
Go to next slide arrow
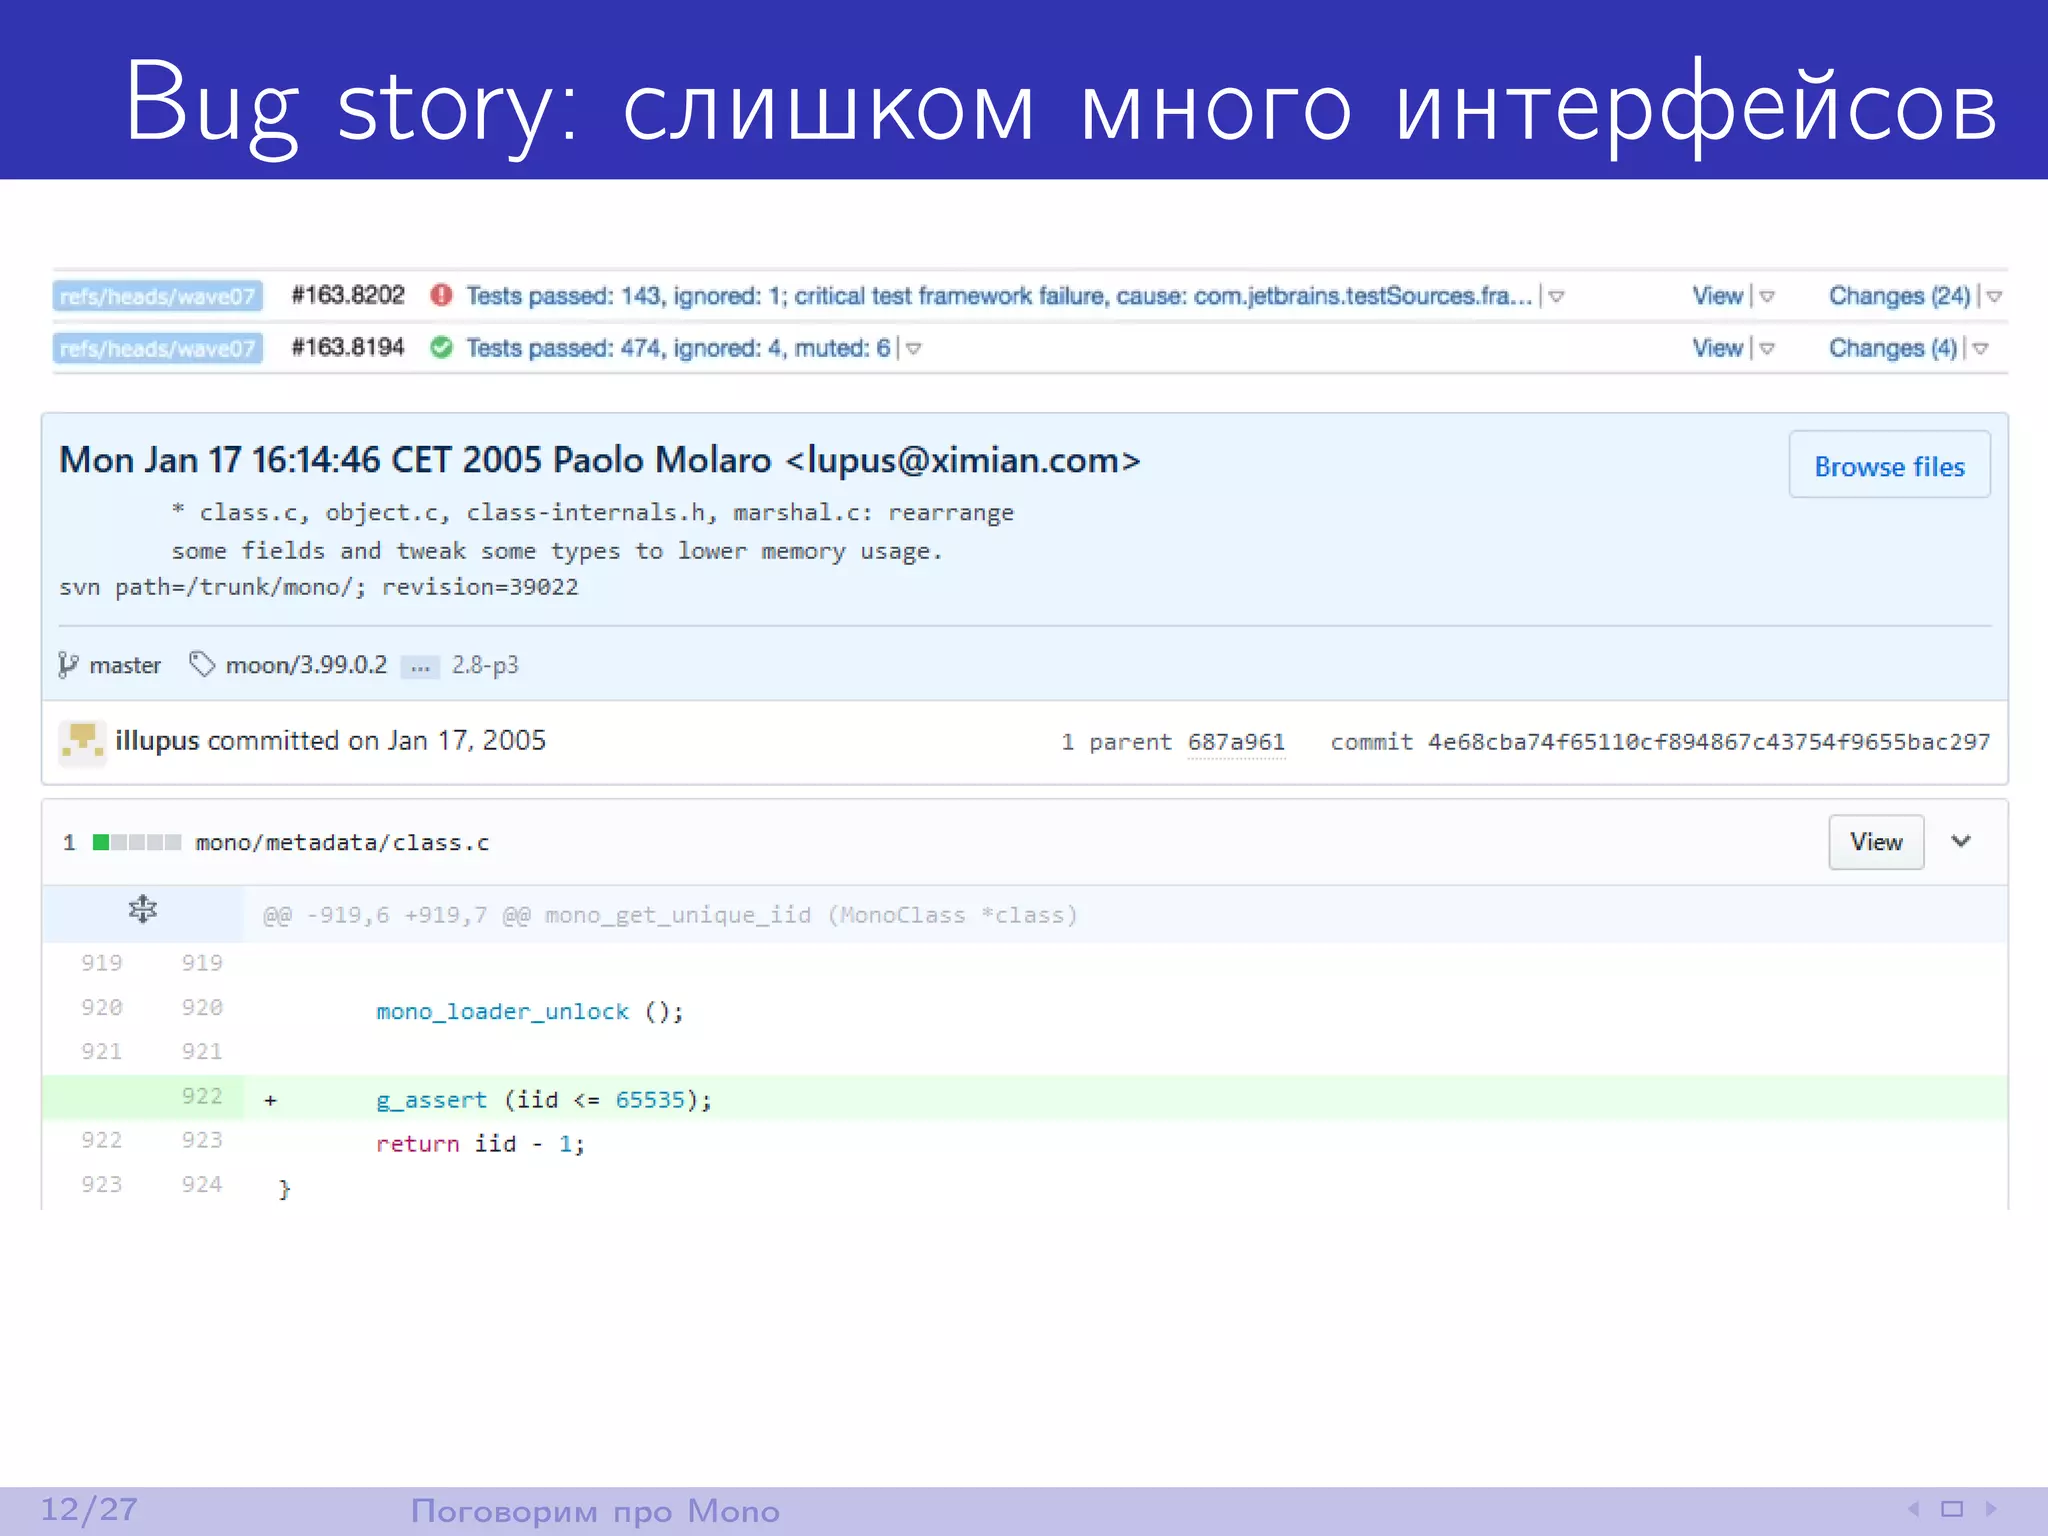[1991, 1509]
